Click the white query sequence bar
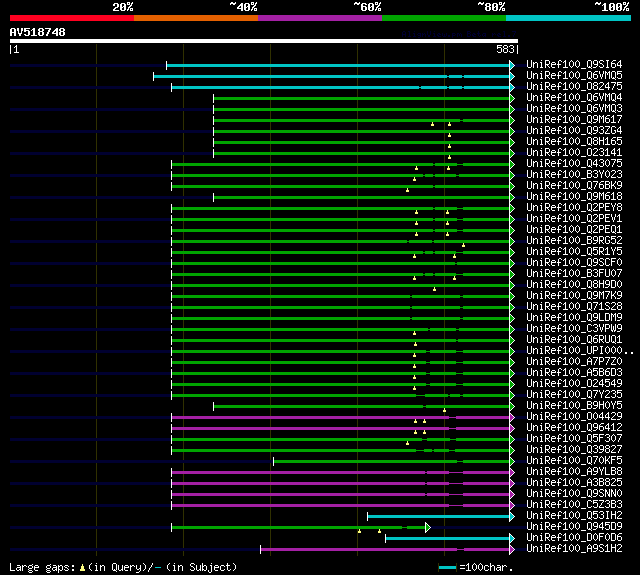The image size is (640, 575). 264,41
